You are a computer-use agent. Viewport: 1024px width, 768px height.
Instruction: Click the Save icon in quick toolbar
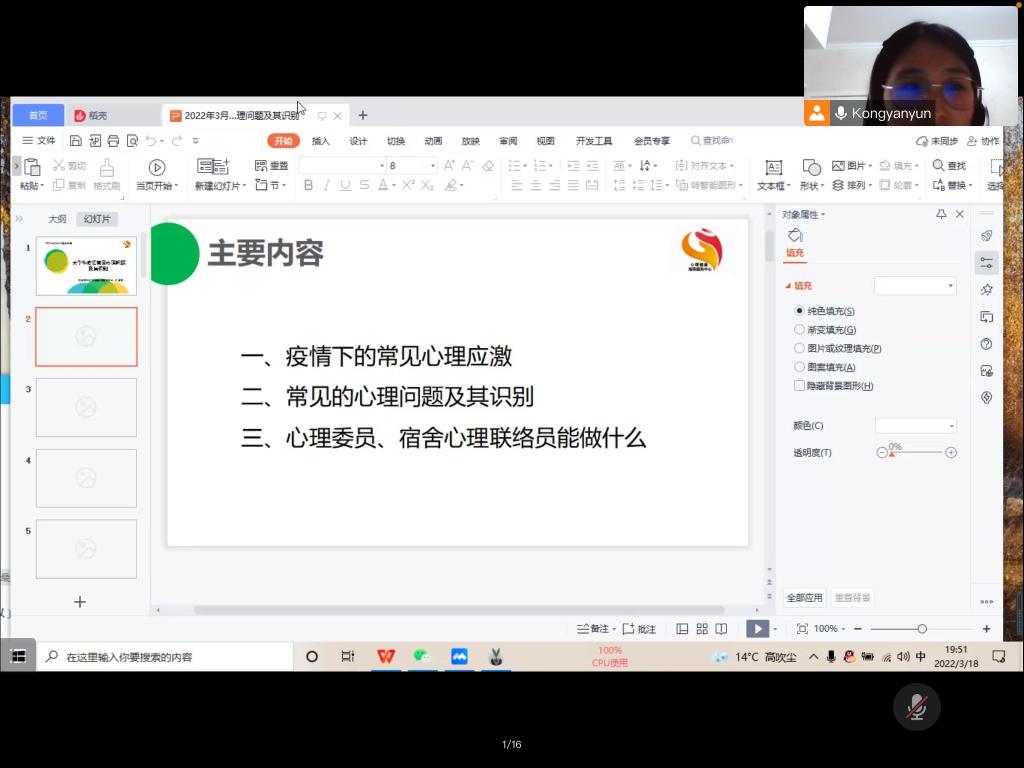tap(76, 141)
